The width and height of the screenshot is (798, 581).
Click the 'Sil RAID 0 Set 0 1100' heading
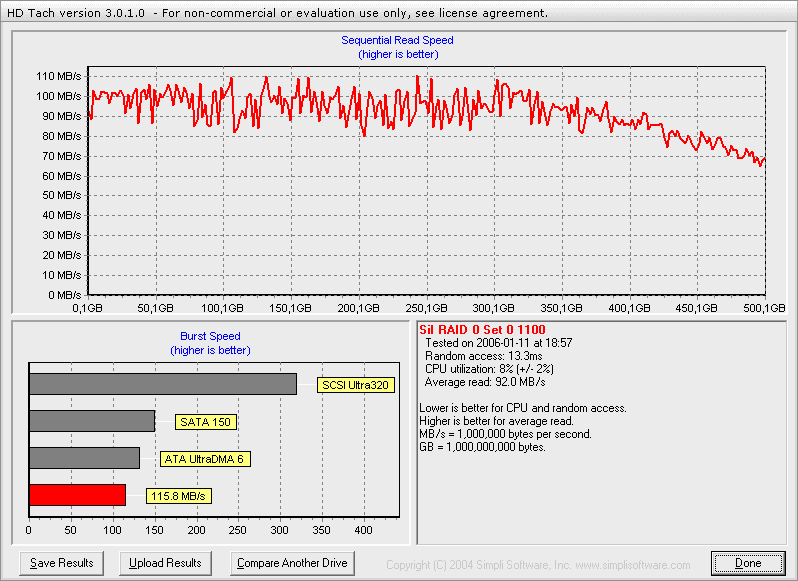[x=482, y=330]
